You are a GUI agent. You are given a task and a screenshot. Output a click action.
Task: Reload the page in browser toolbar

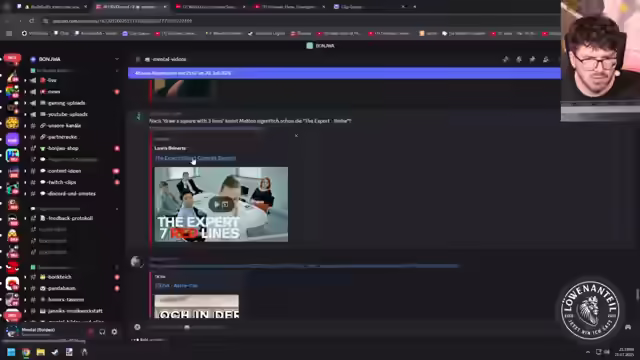click(x=32, y=20)
